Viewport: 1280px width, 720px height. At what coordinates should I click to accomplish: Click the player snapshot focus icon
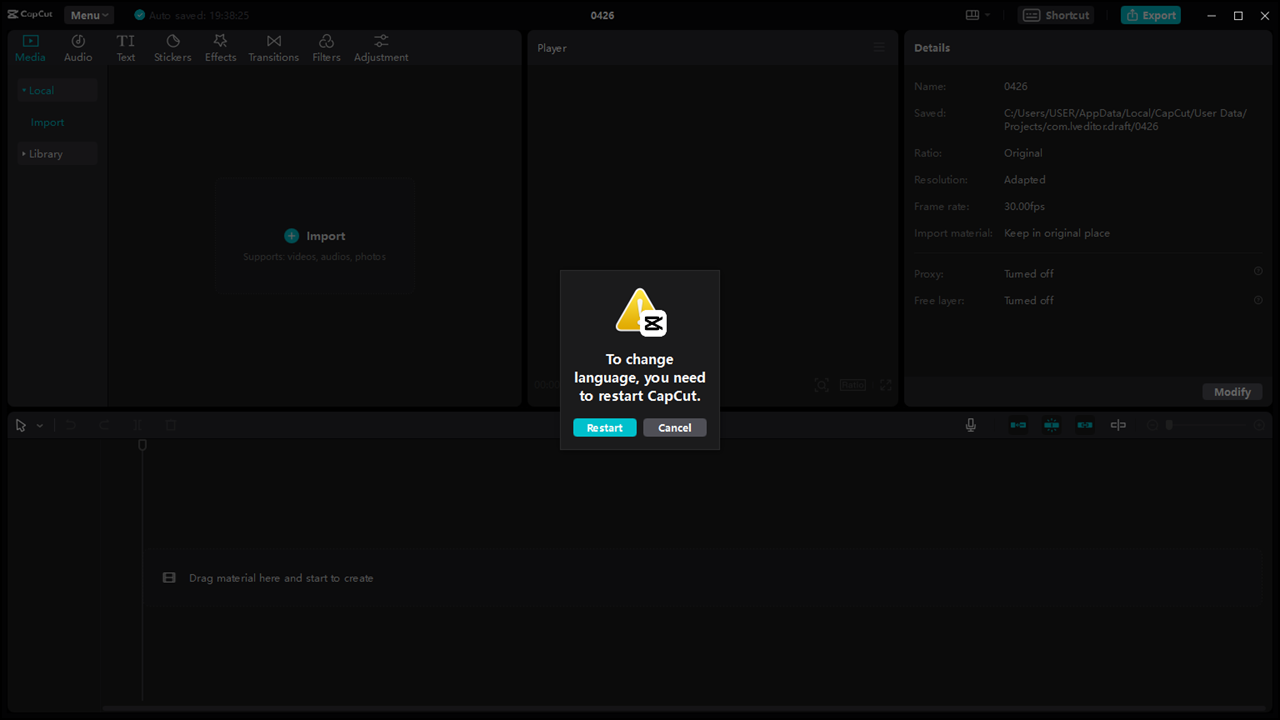821,385
